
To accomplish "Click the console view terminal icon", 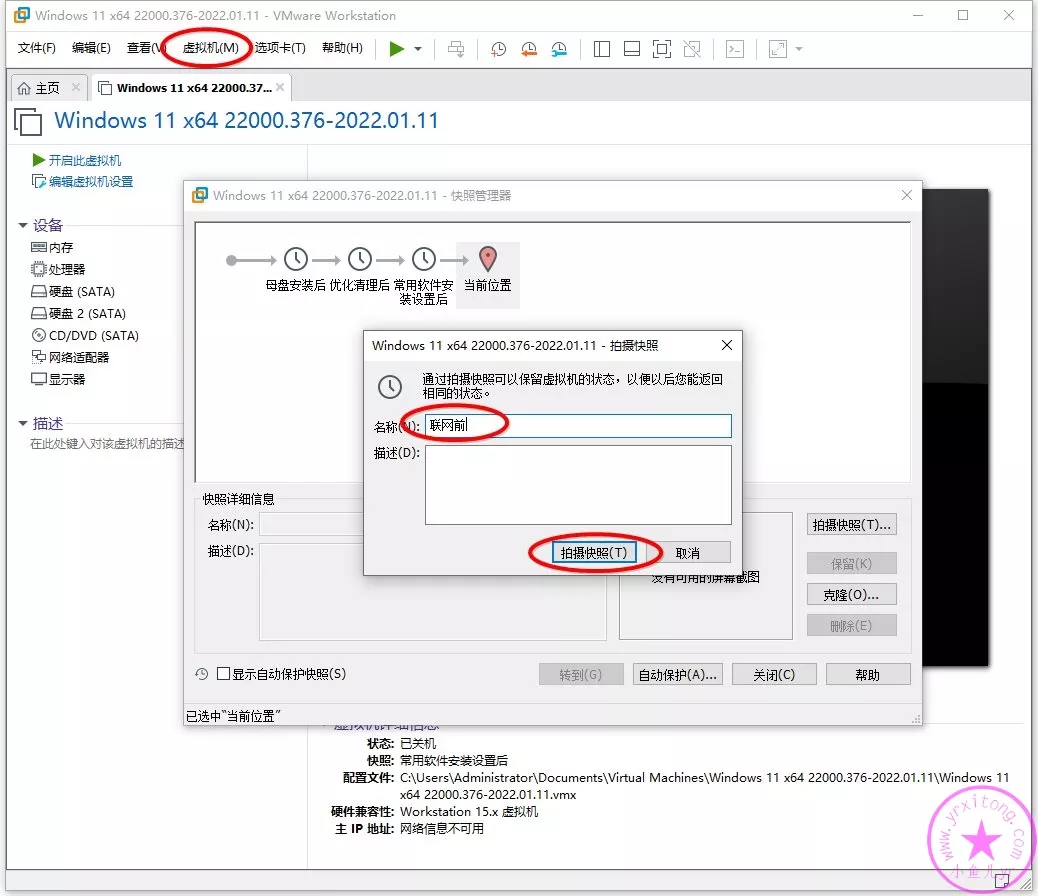I will [x=735, y=48].
